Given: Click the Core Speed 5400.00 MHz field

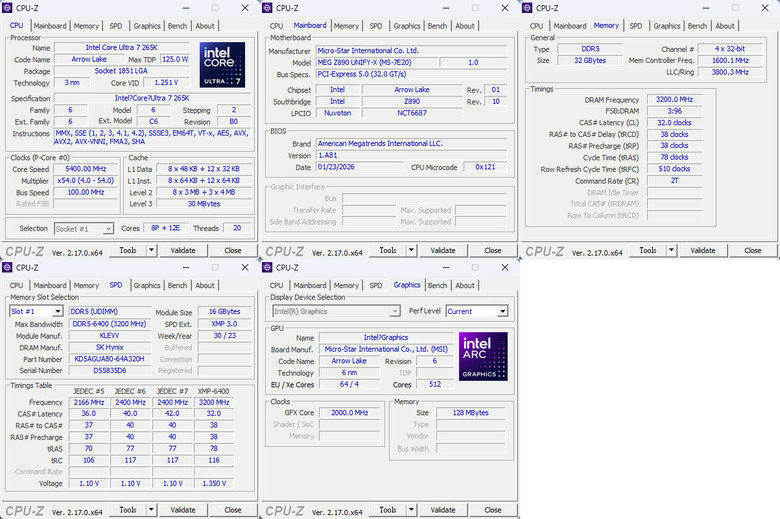Looking at the screenshot, I should 86,169.
